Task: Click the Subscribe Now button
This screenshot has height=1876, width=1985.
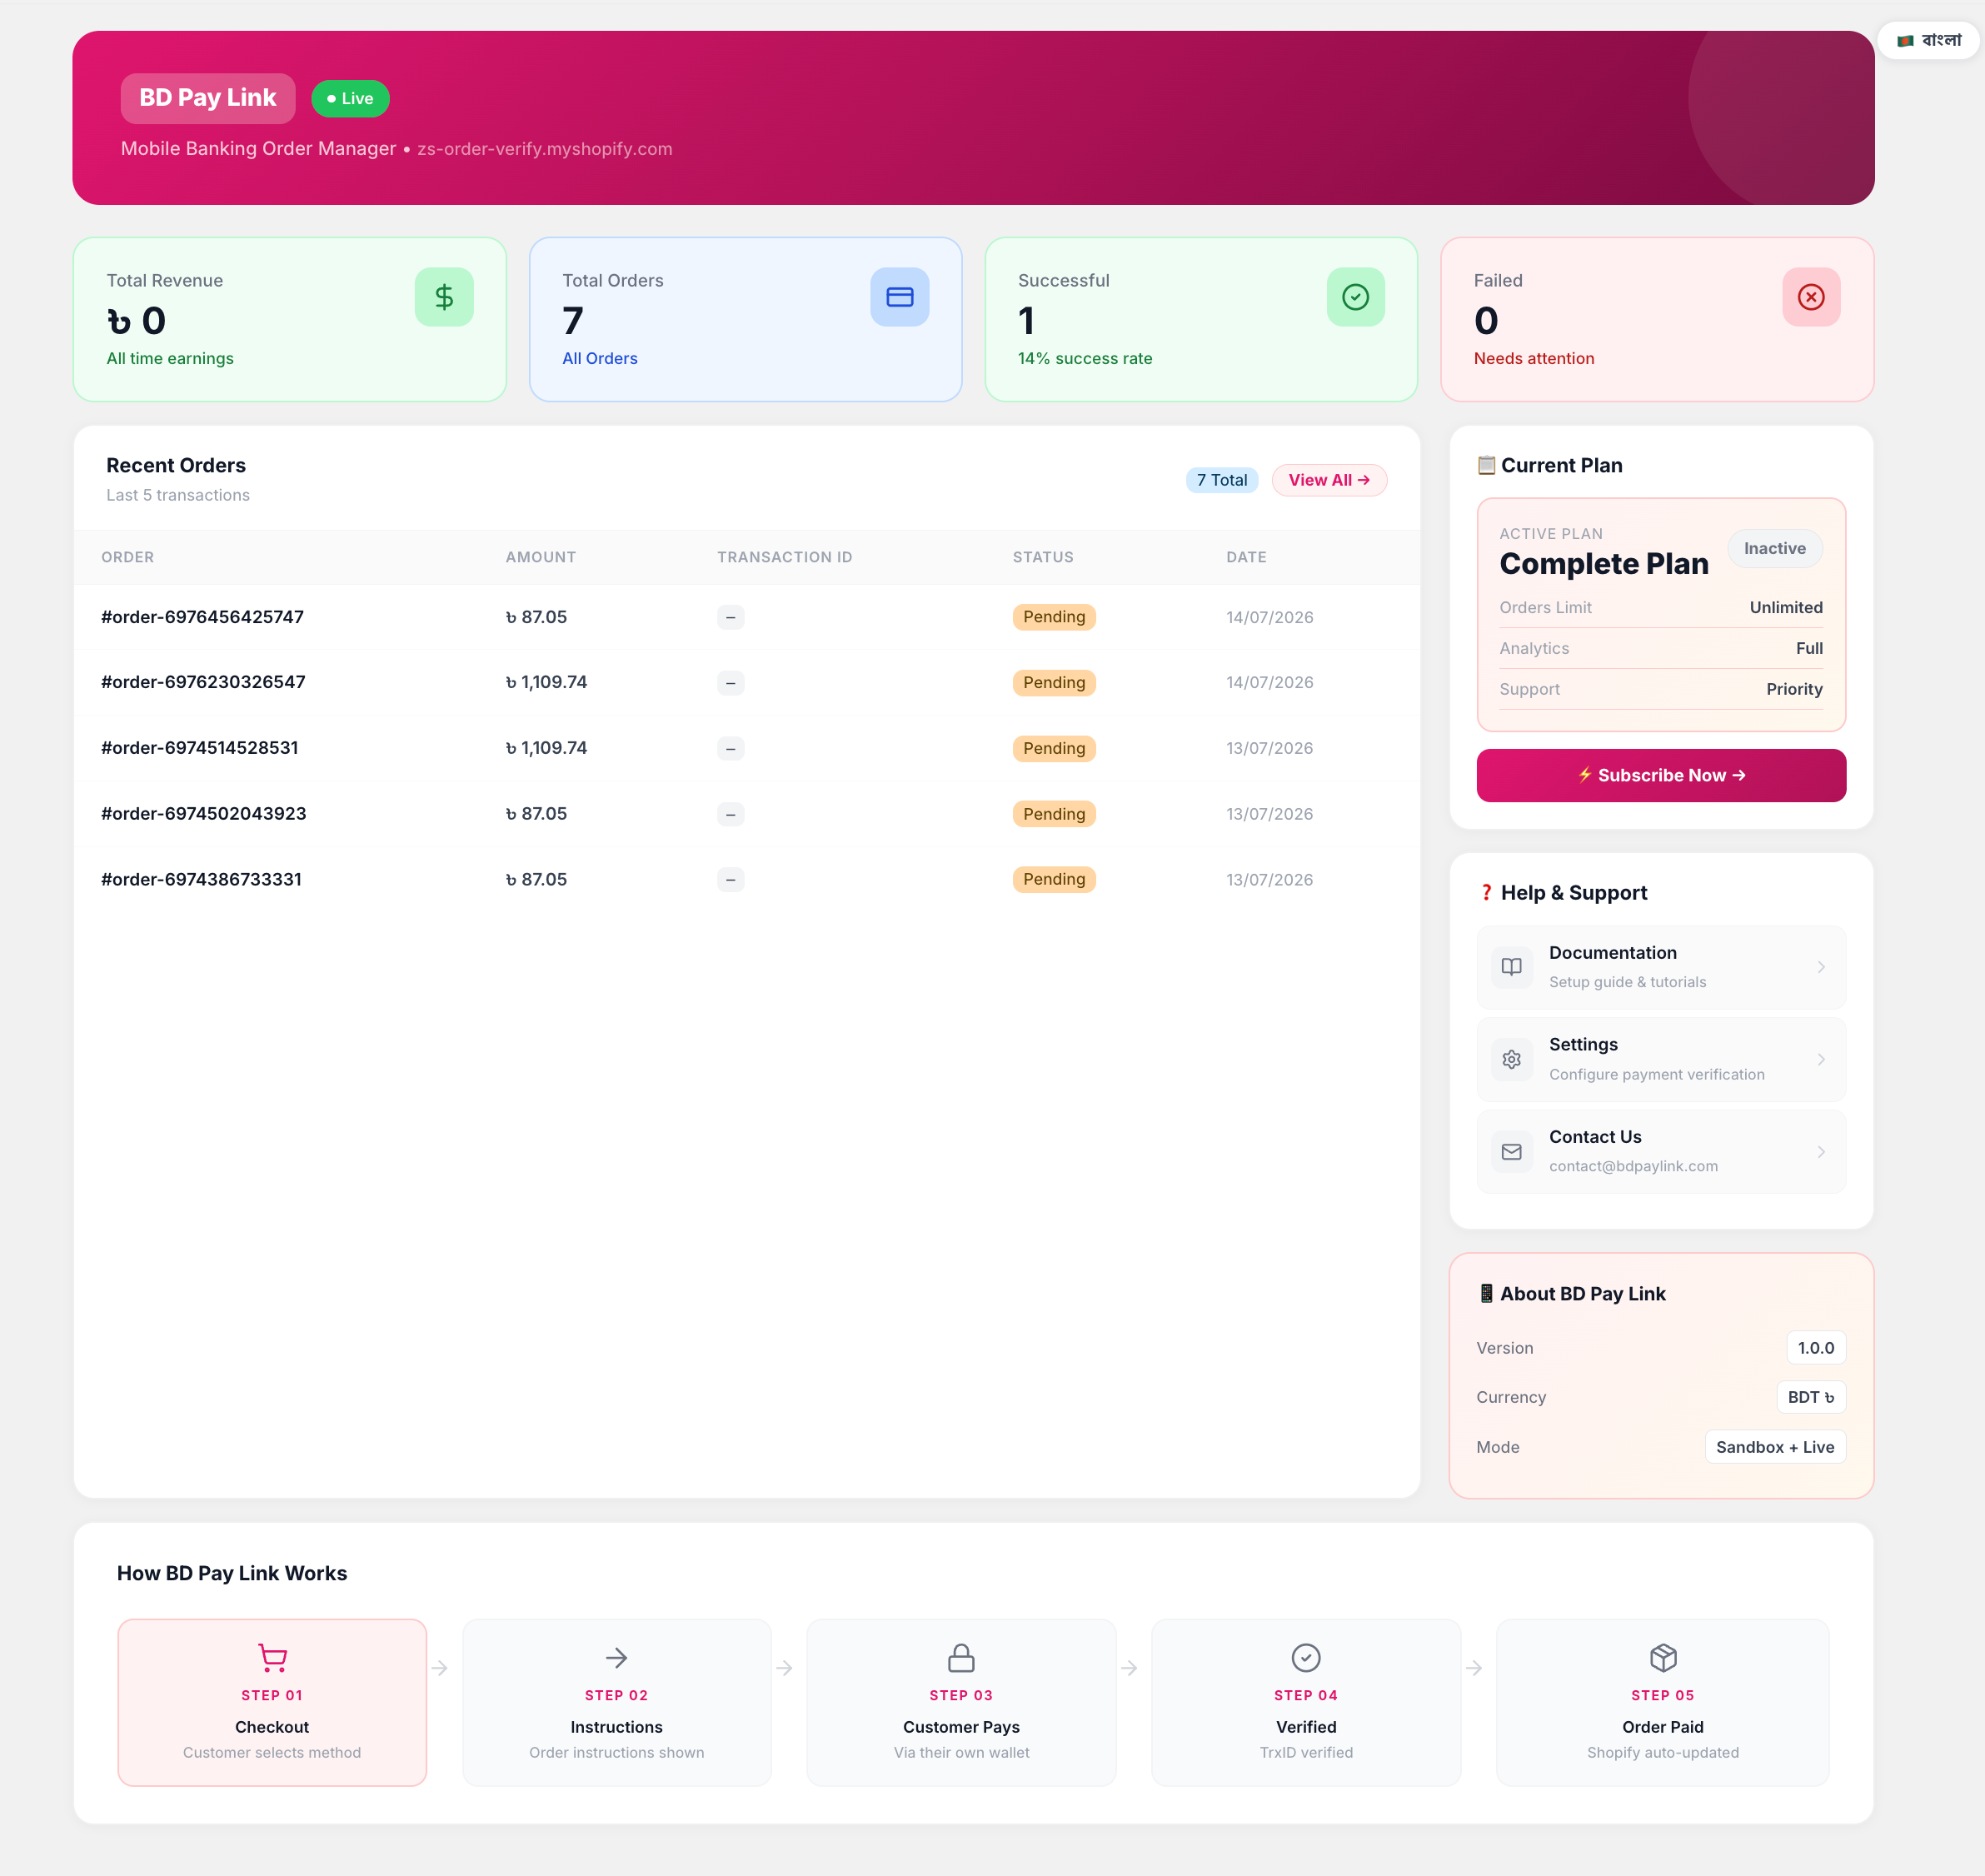Action: (x=1661, y=775)
